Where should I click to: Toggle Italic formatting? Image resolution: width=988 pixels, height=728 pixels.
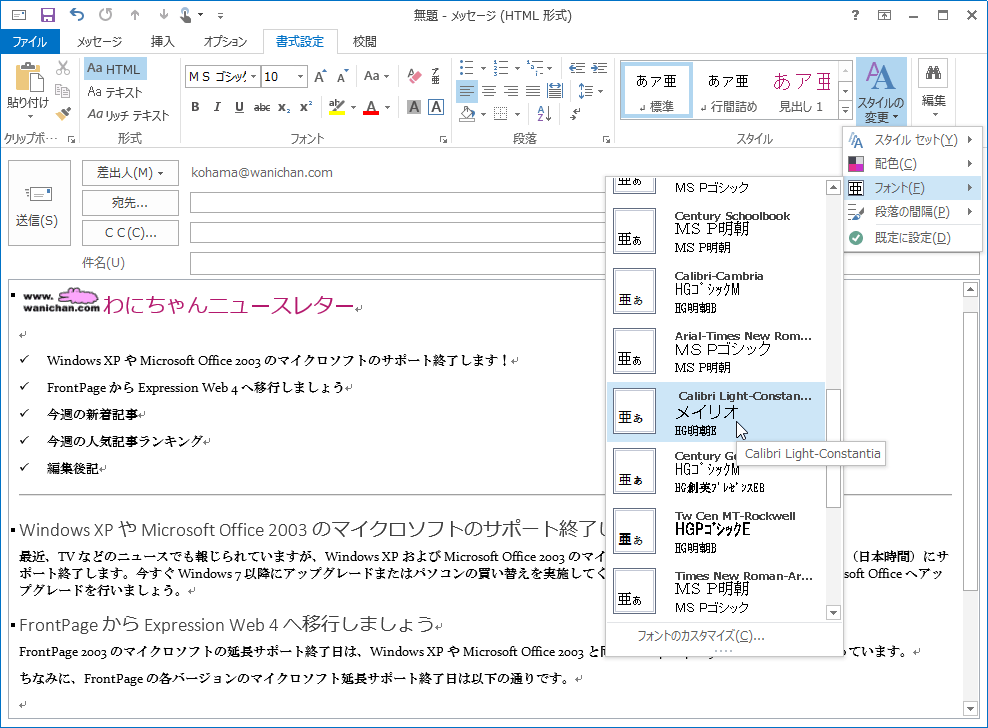pyautogui.click(x=217, y=107)
